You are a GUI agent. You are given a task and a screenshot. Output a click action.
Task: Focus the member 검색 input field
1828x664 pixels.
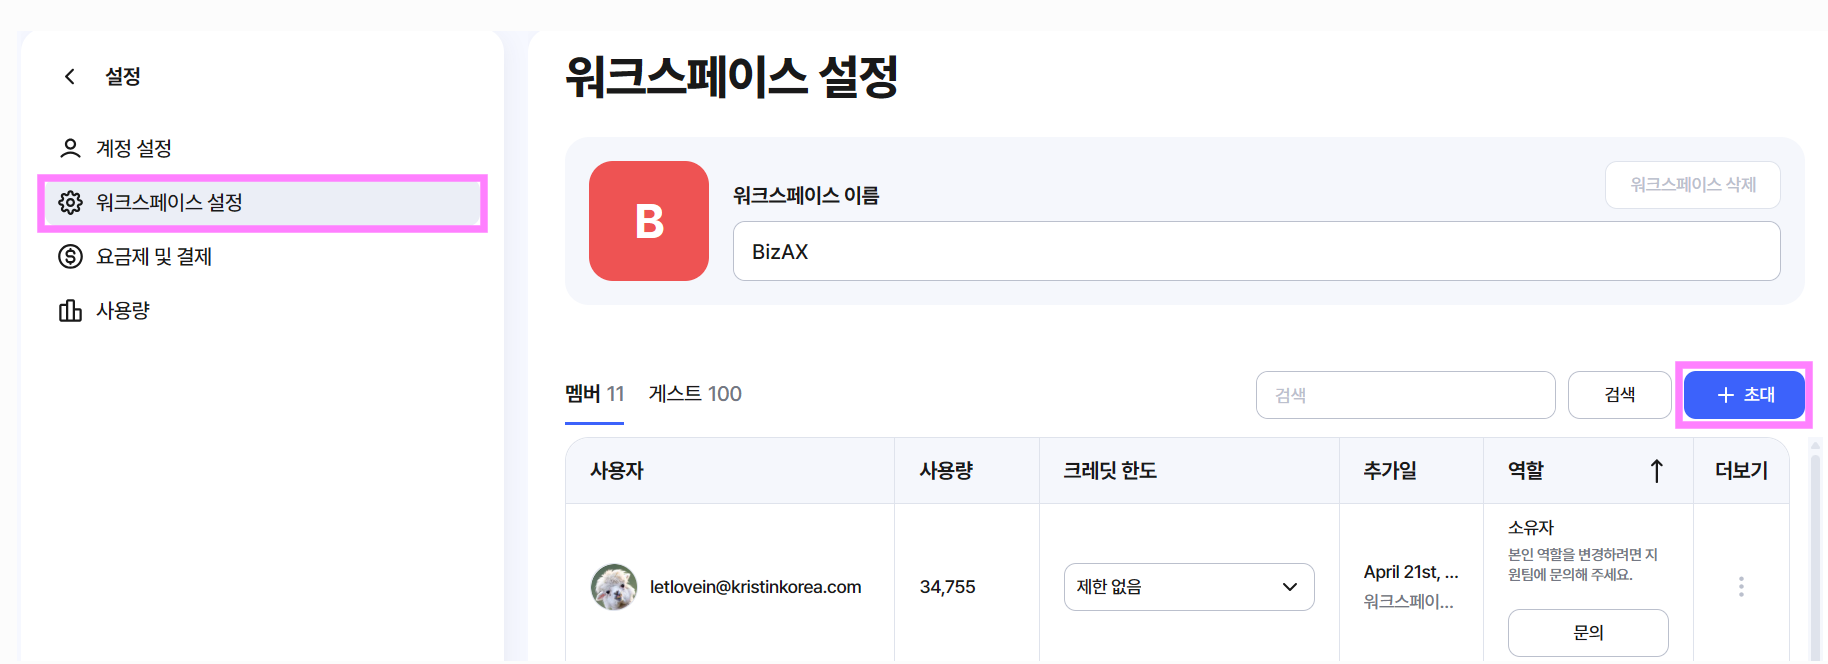(1405, 395)
